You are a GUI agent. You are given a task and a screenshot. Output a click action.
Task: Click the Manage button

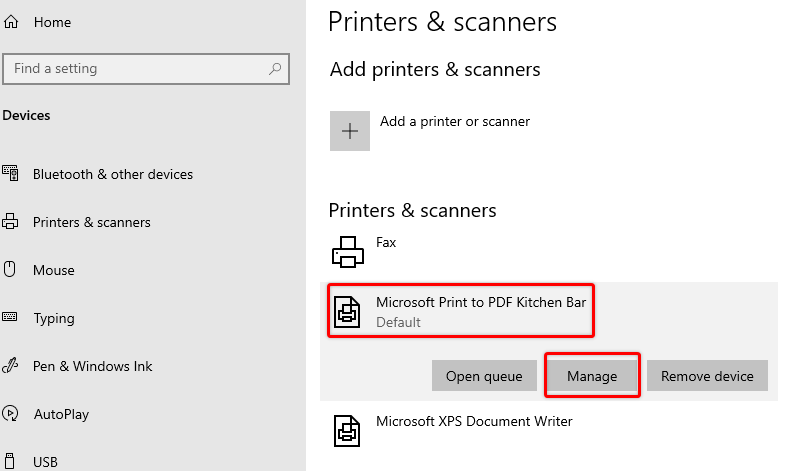[592, 376]
